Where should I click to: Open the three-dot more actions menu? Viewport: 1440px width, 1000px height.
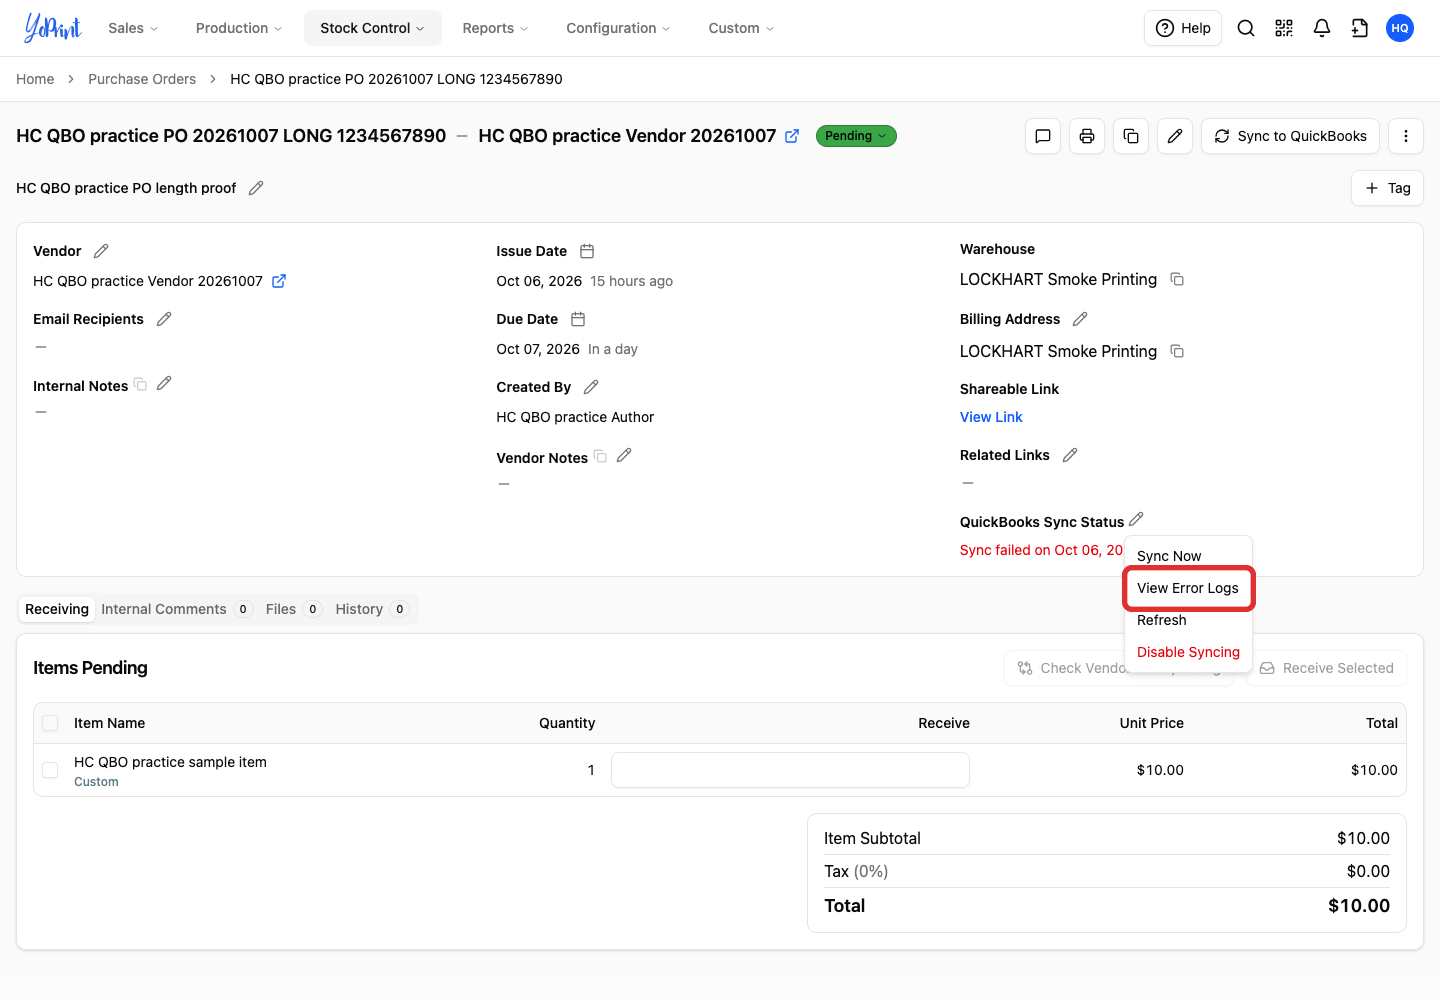(1406, 136)
